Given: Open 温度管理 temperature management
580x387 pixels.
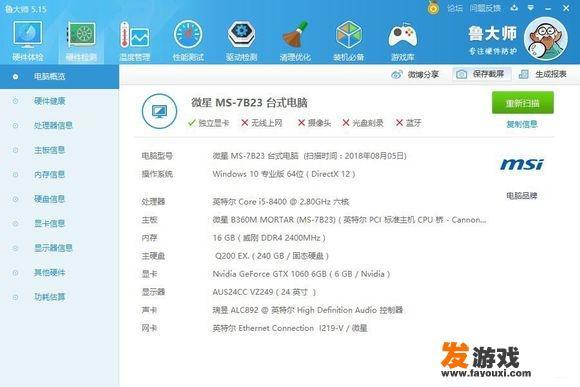Looking at the screenshot, I should 135,41.
